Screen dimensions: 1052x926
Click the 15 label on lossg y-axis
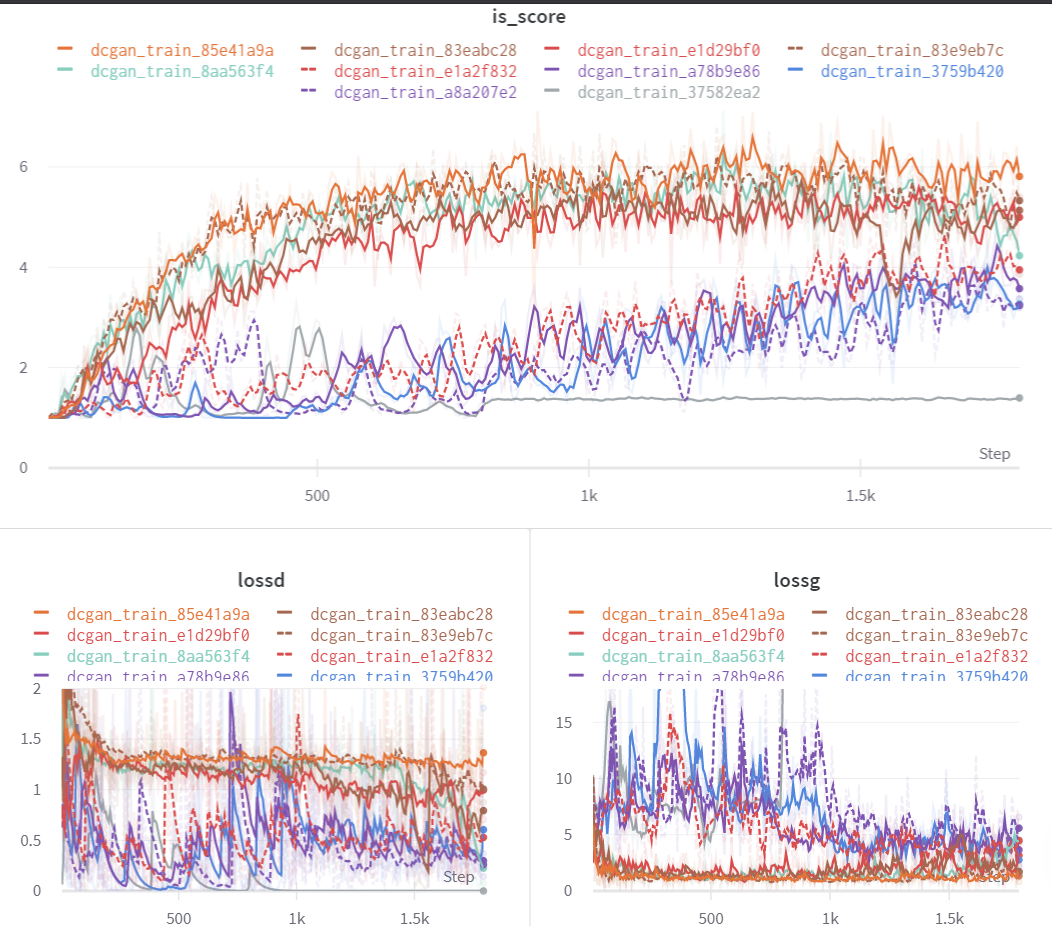(564, 723)
